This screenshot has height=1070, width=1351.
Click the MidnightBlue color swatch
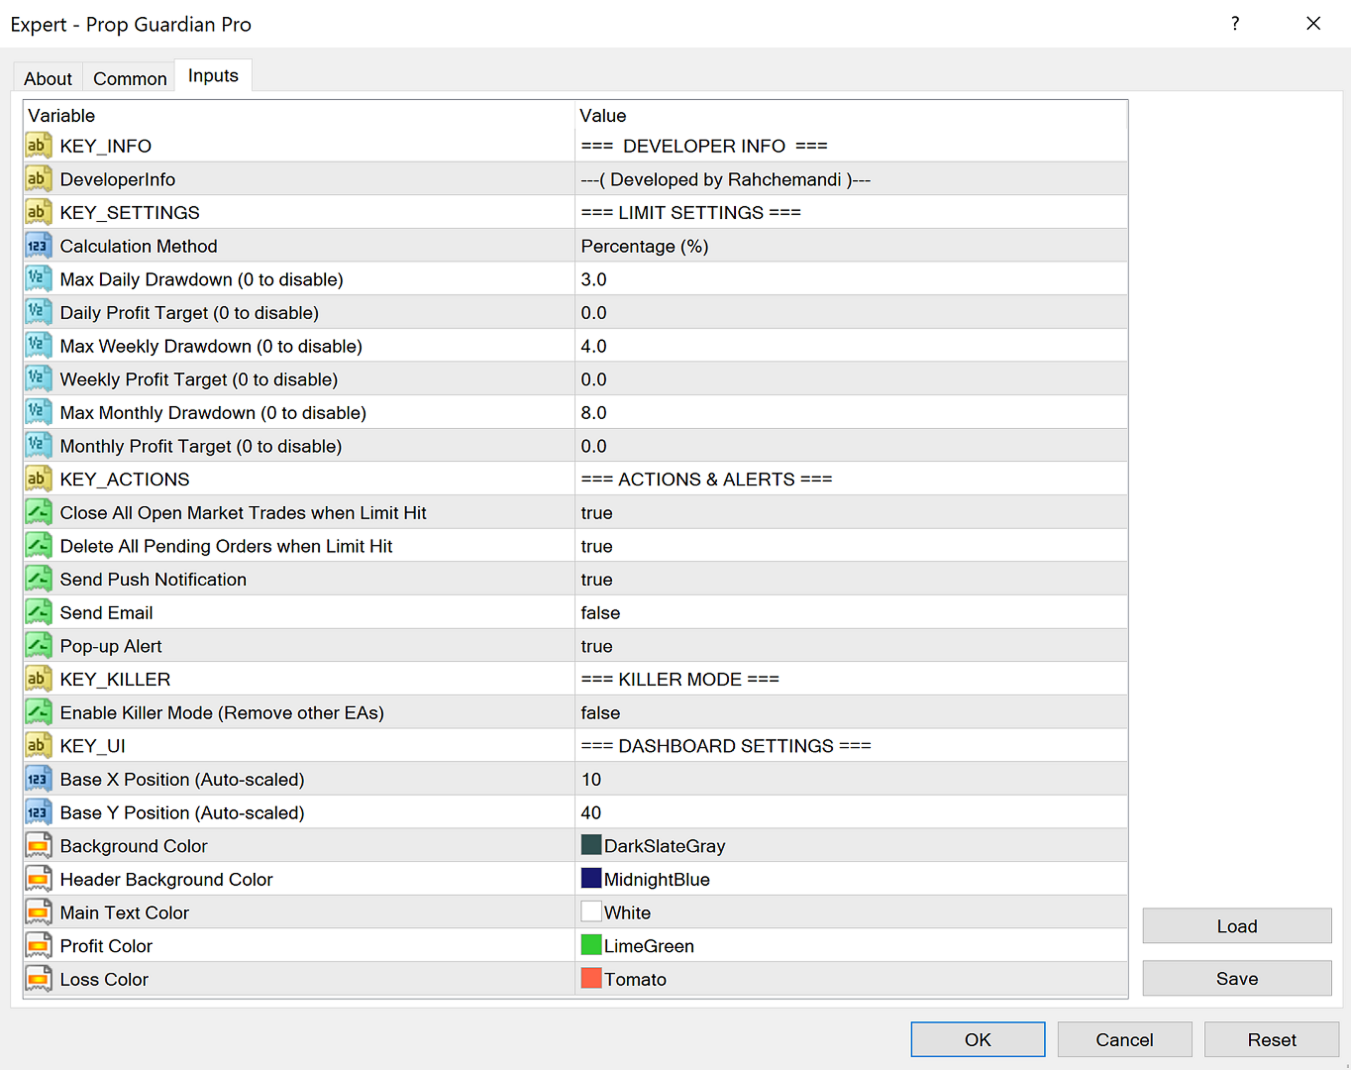point(591,878)
